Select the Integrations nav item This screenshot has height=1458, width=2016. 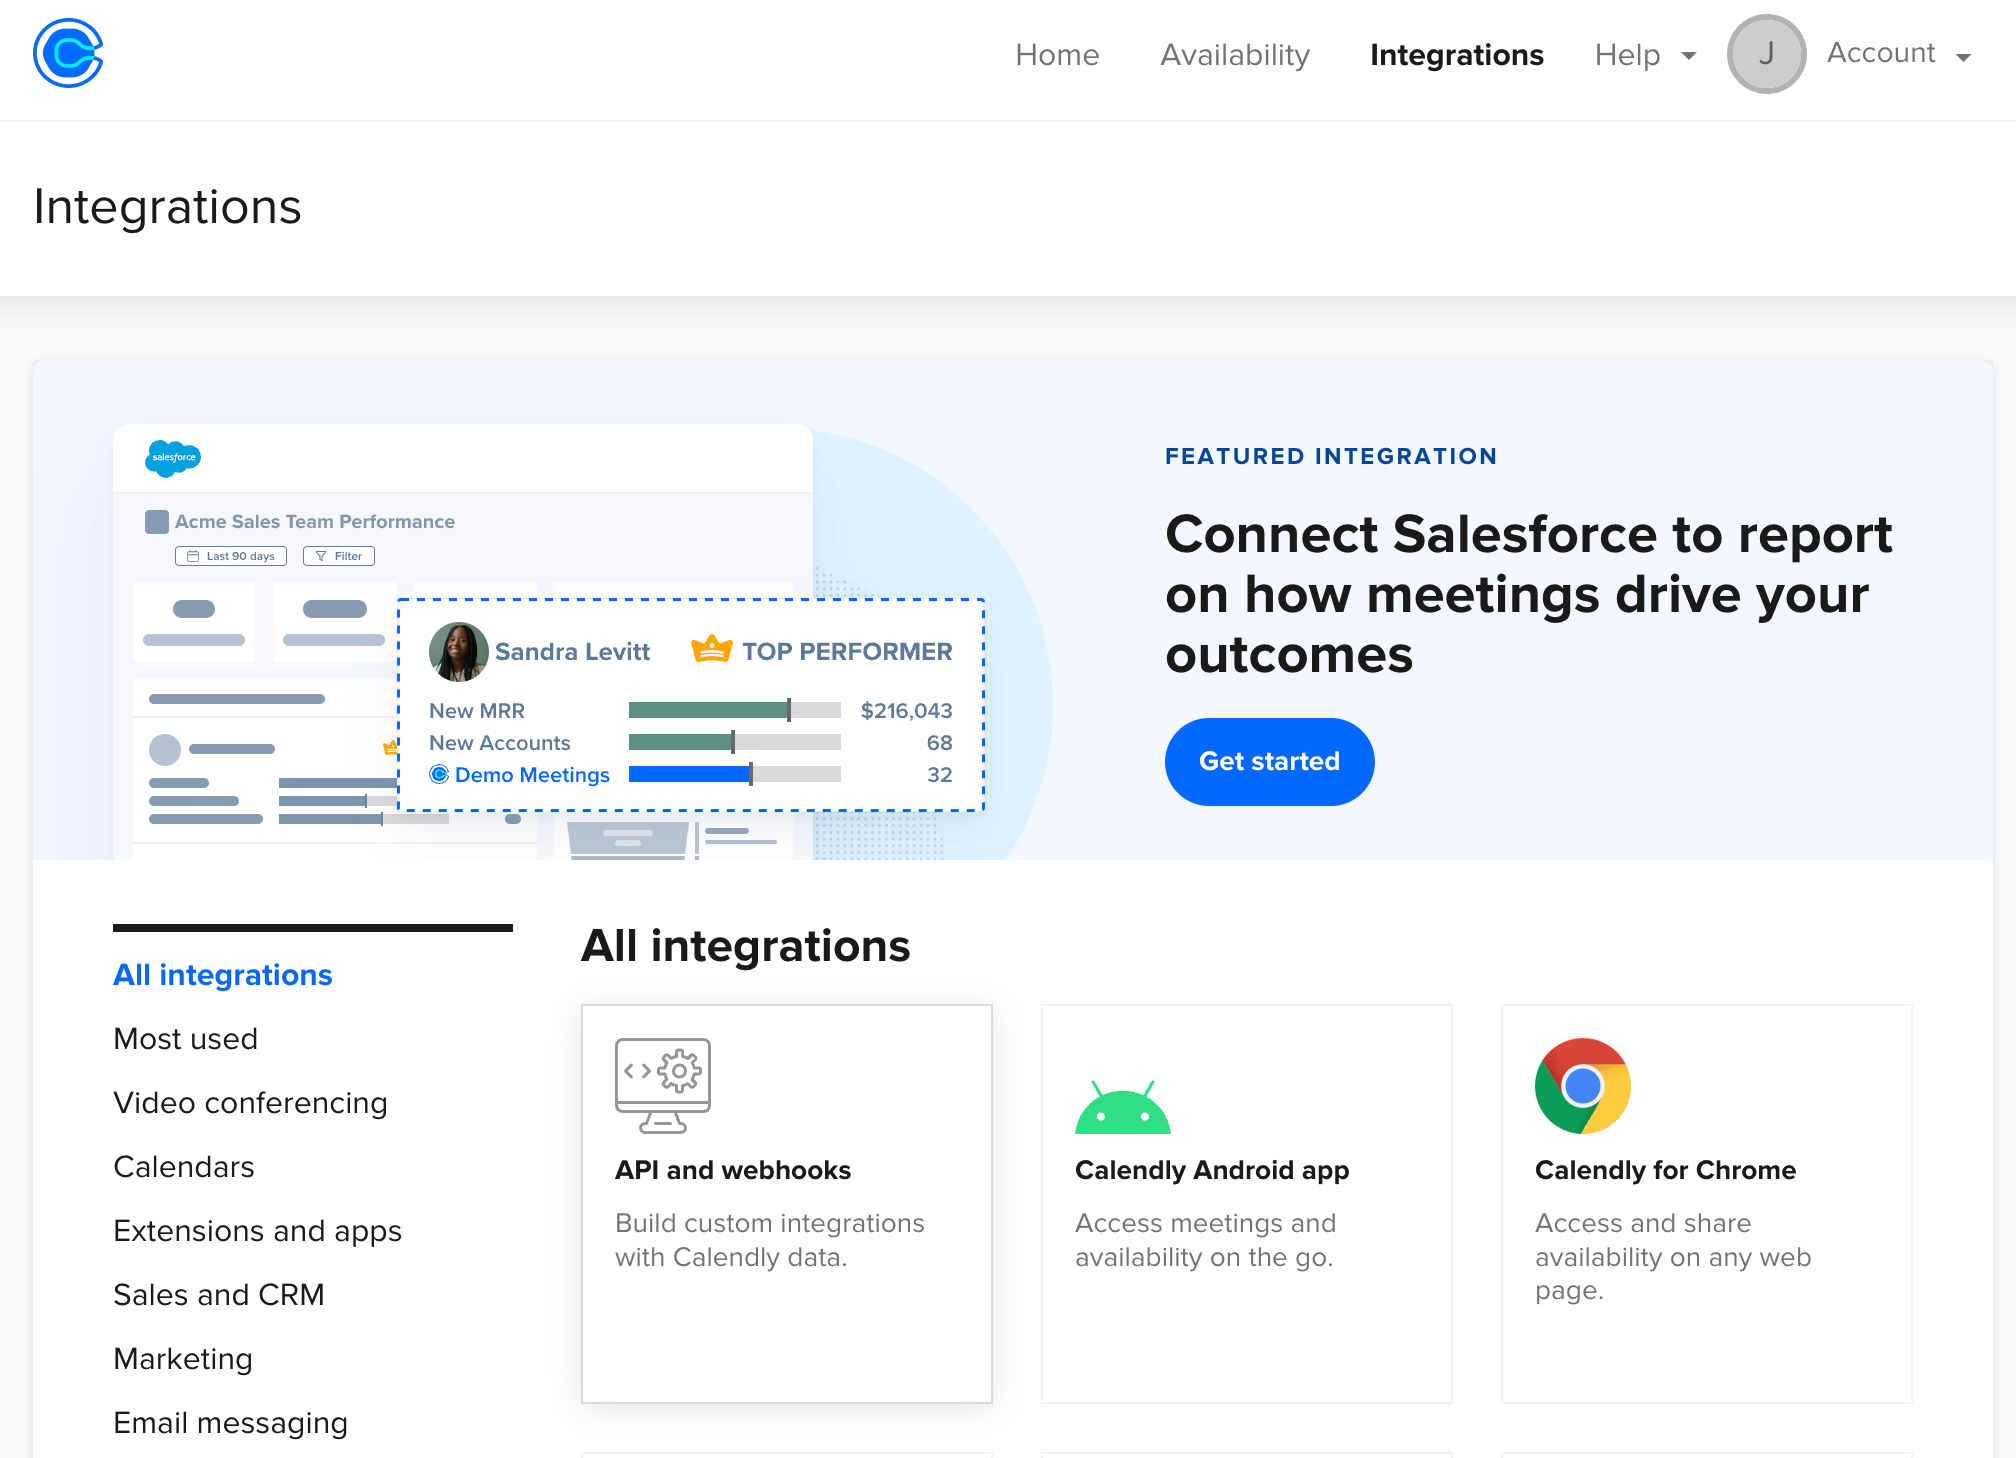point(1456,54)
